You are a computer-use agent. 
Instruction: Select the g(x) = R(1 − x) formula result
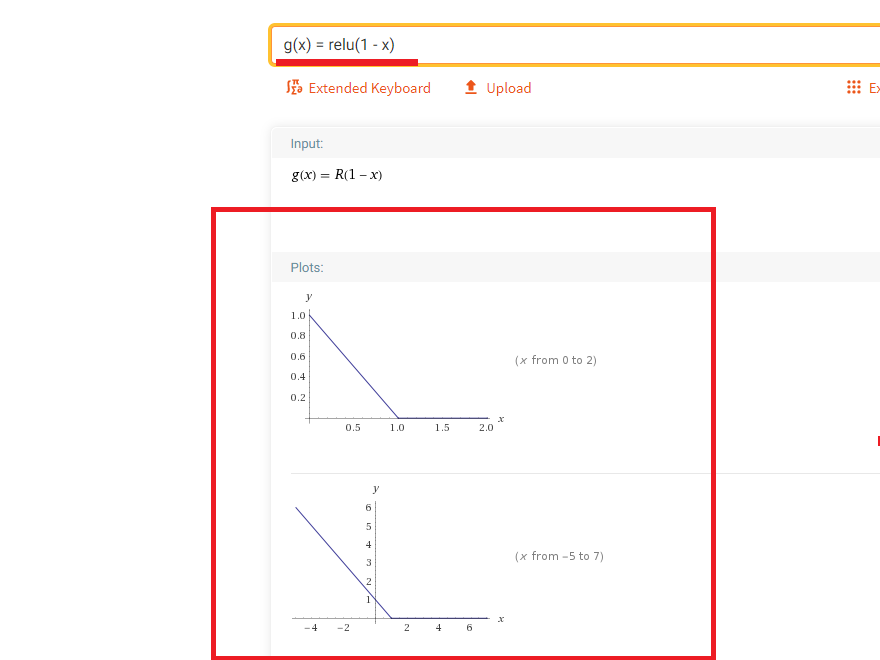[x=336, y=175]
